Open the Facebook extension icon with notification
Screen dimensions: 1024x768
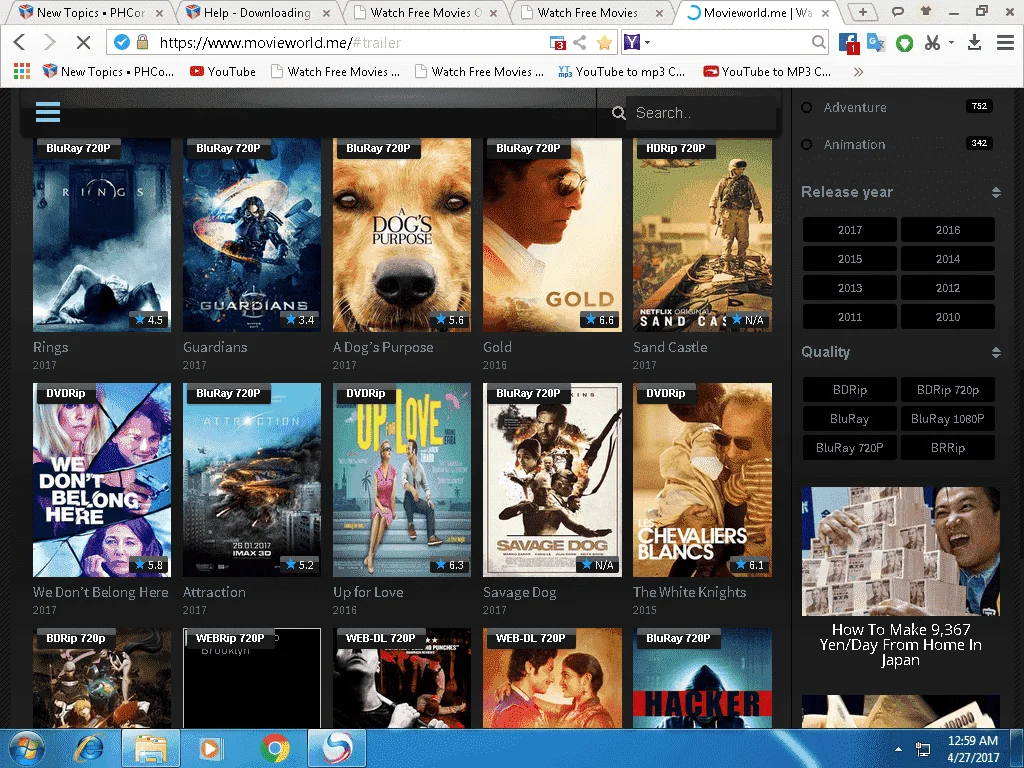tap(848, 43)
